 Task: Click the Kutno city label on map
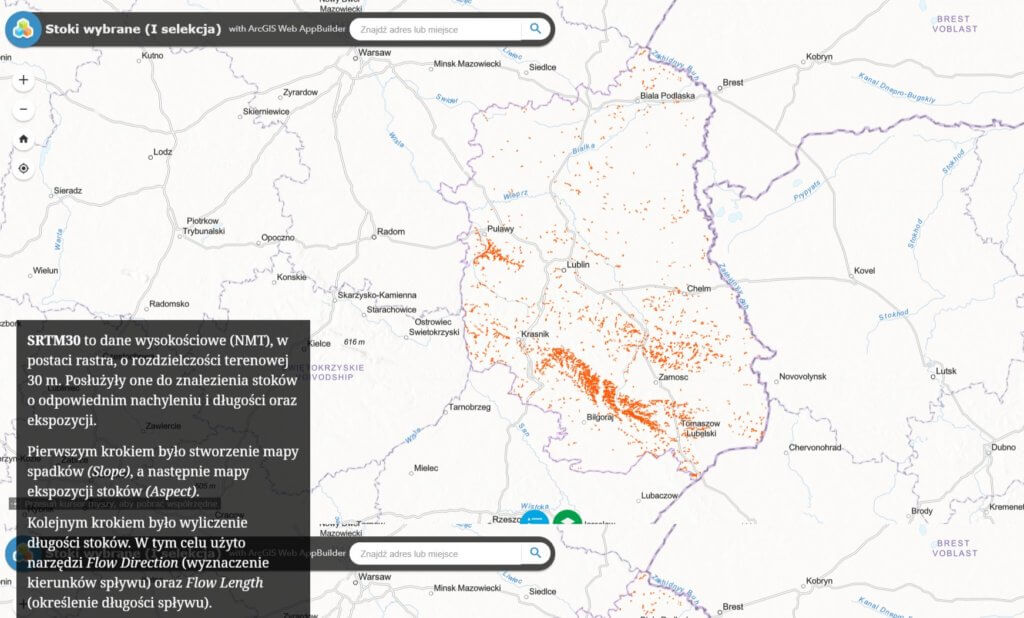[152, 56]
